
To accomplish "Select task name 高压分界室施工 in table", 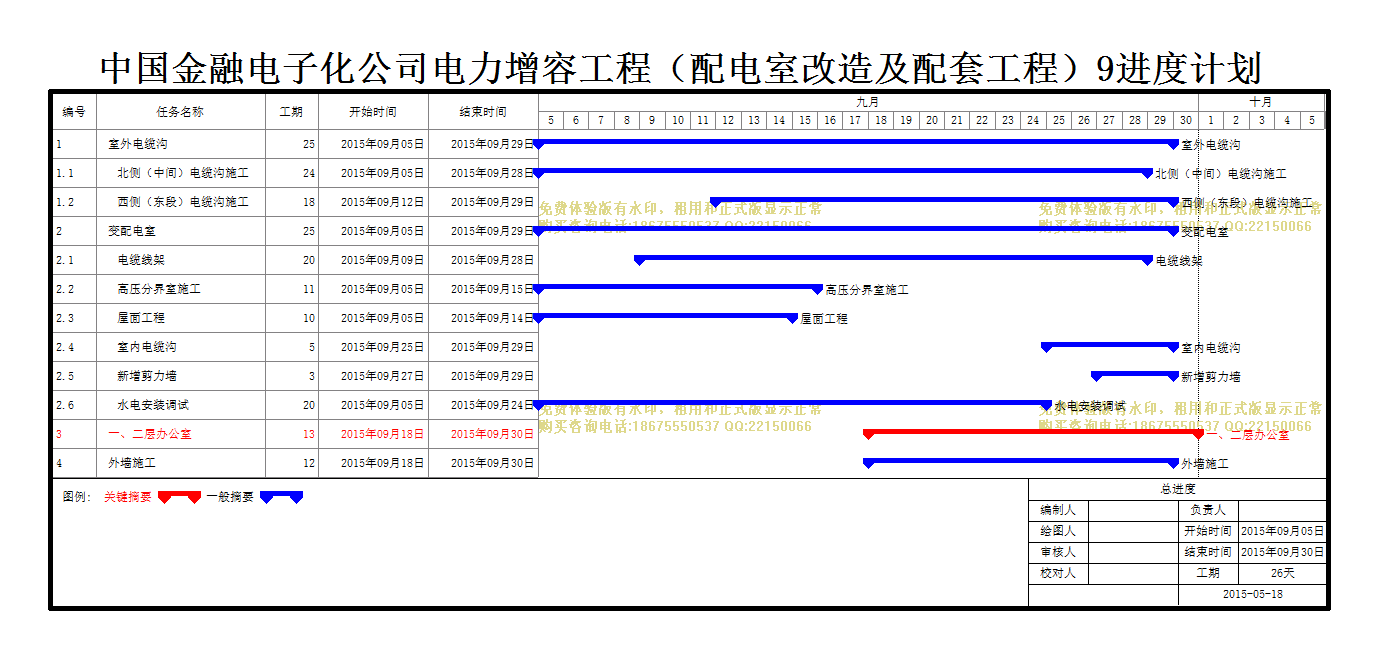I will (x=159, y=289).
